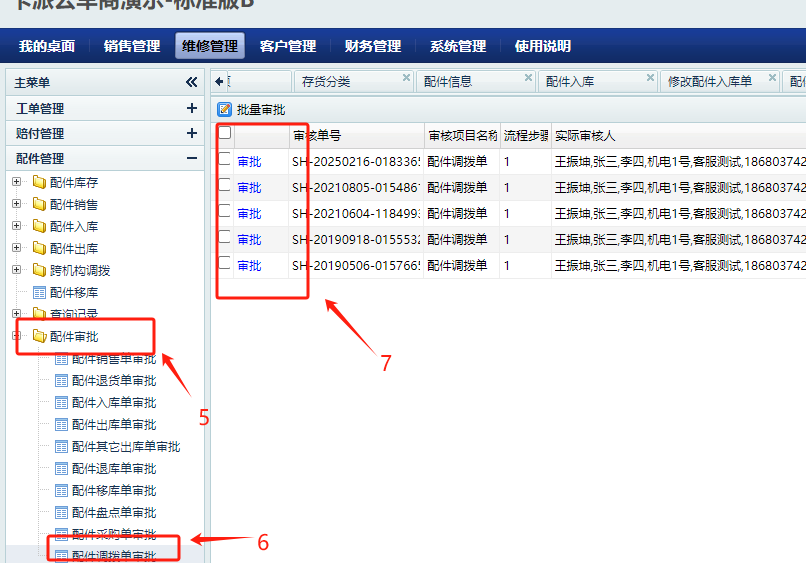Check the row for SH-20190506 audit order
The image size is (806, 563).
point(225,263)
